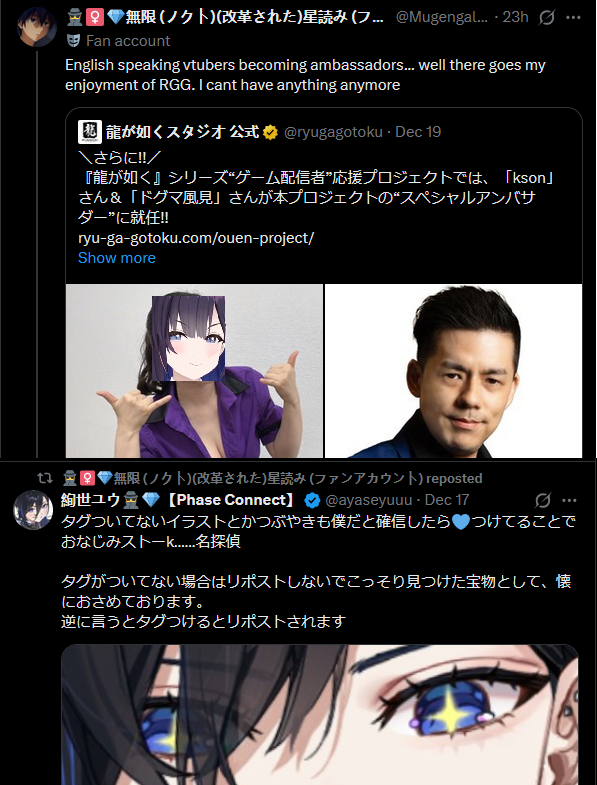Open the Mugengal profile avatar
The width and height of the screenshot is (597, 785).
pyautogui.click(x=37, y=27)
